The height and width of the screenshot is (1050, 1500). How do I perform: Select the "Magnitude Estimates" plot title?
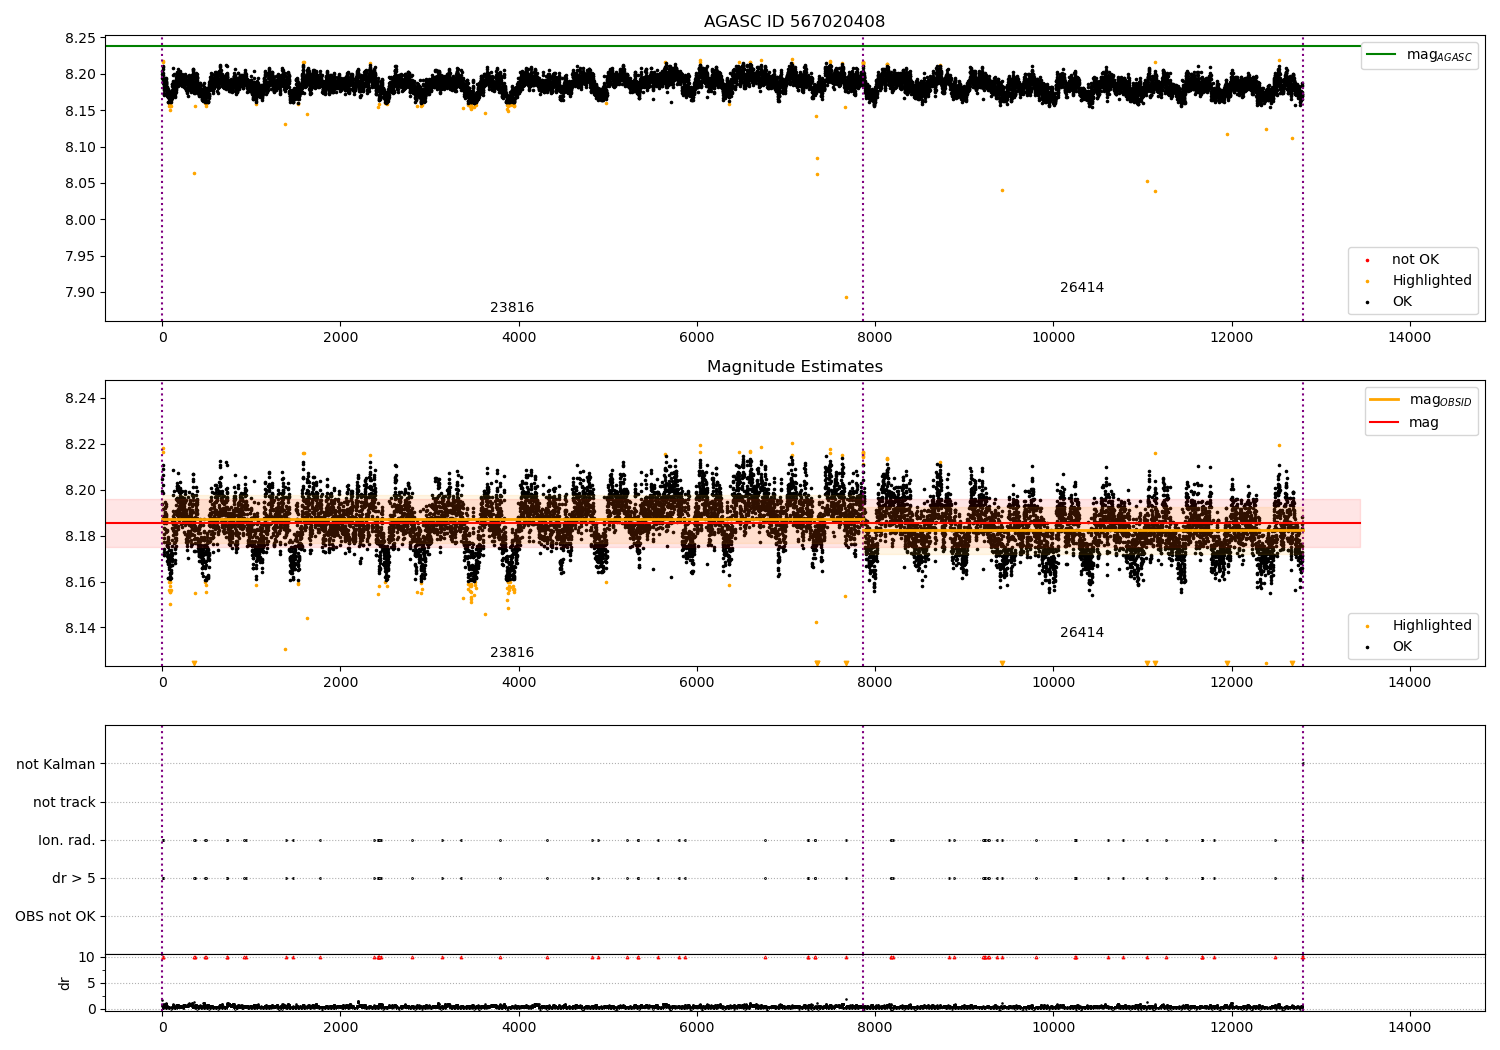pos(794,367)
